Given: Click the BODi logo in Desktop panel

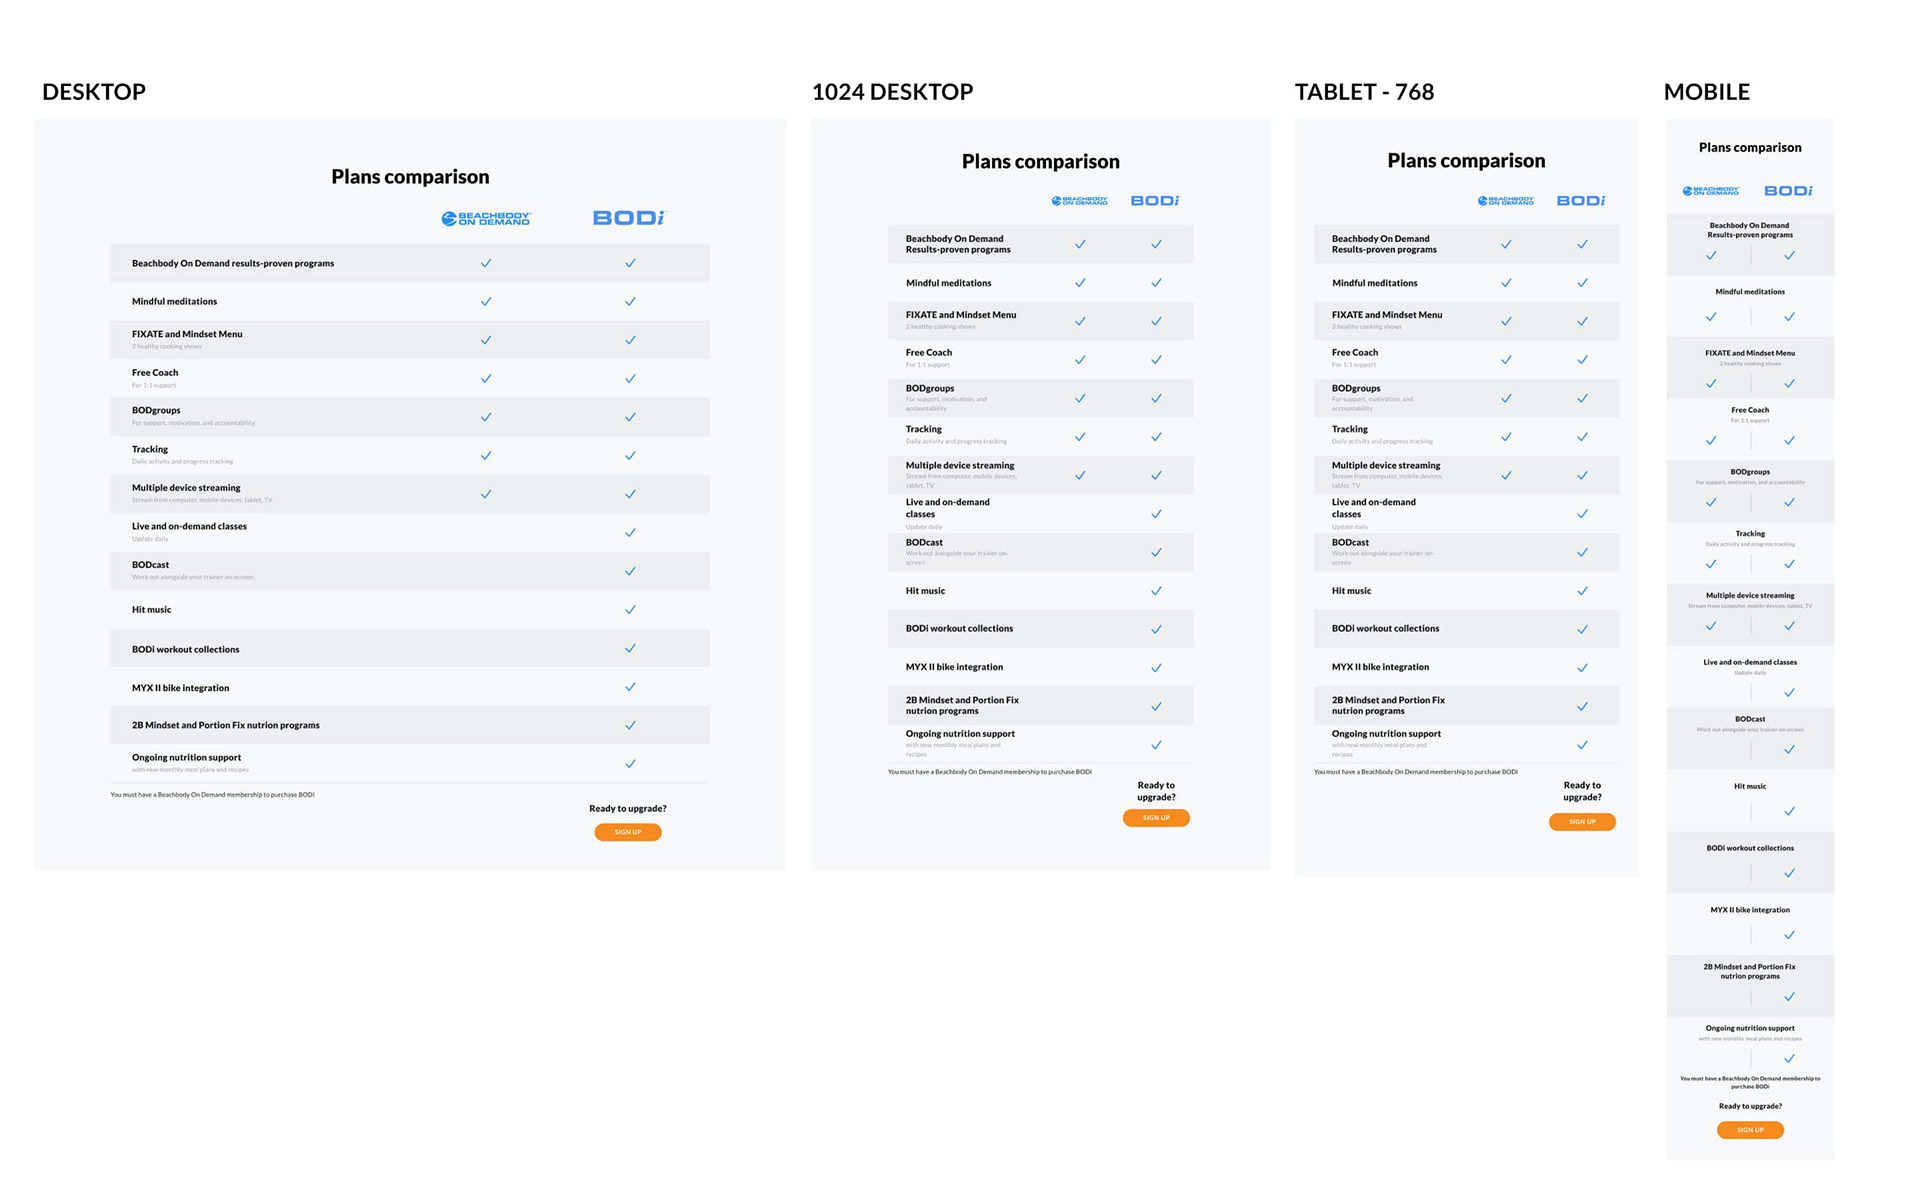Looking at the screenshot, I should pyautogui.click(x=629, y=218).
